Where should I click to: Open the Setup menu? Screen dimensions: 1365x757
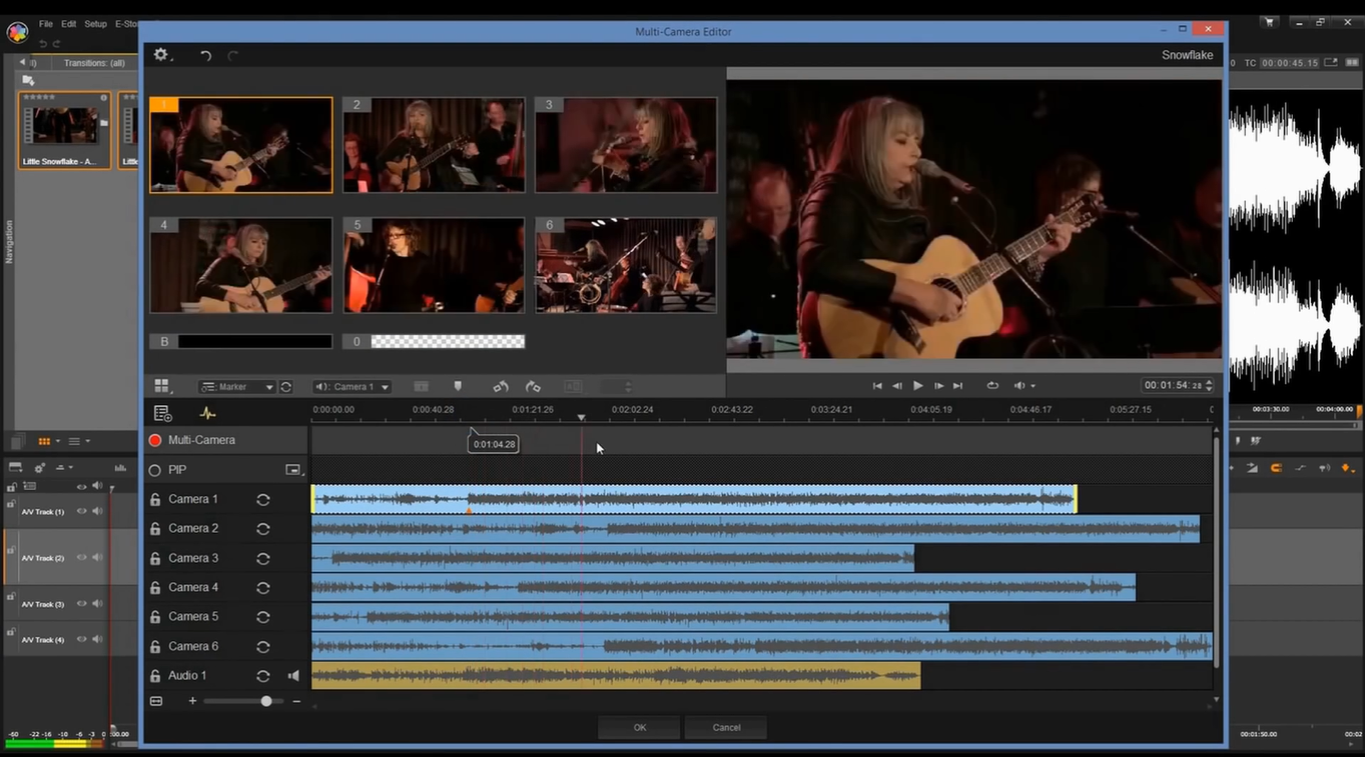[x=94, y=23]
